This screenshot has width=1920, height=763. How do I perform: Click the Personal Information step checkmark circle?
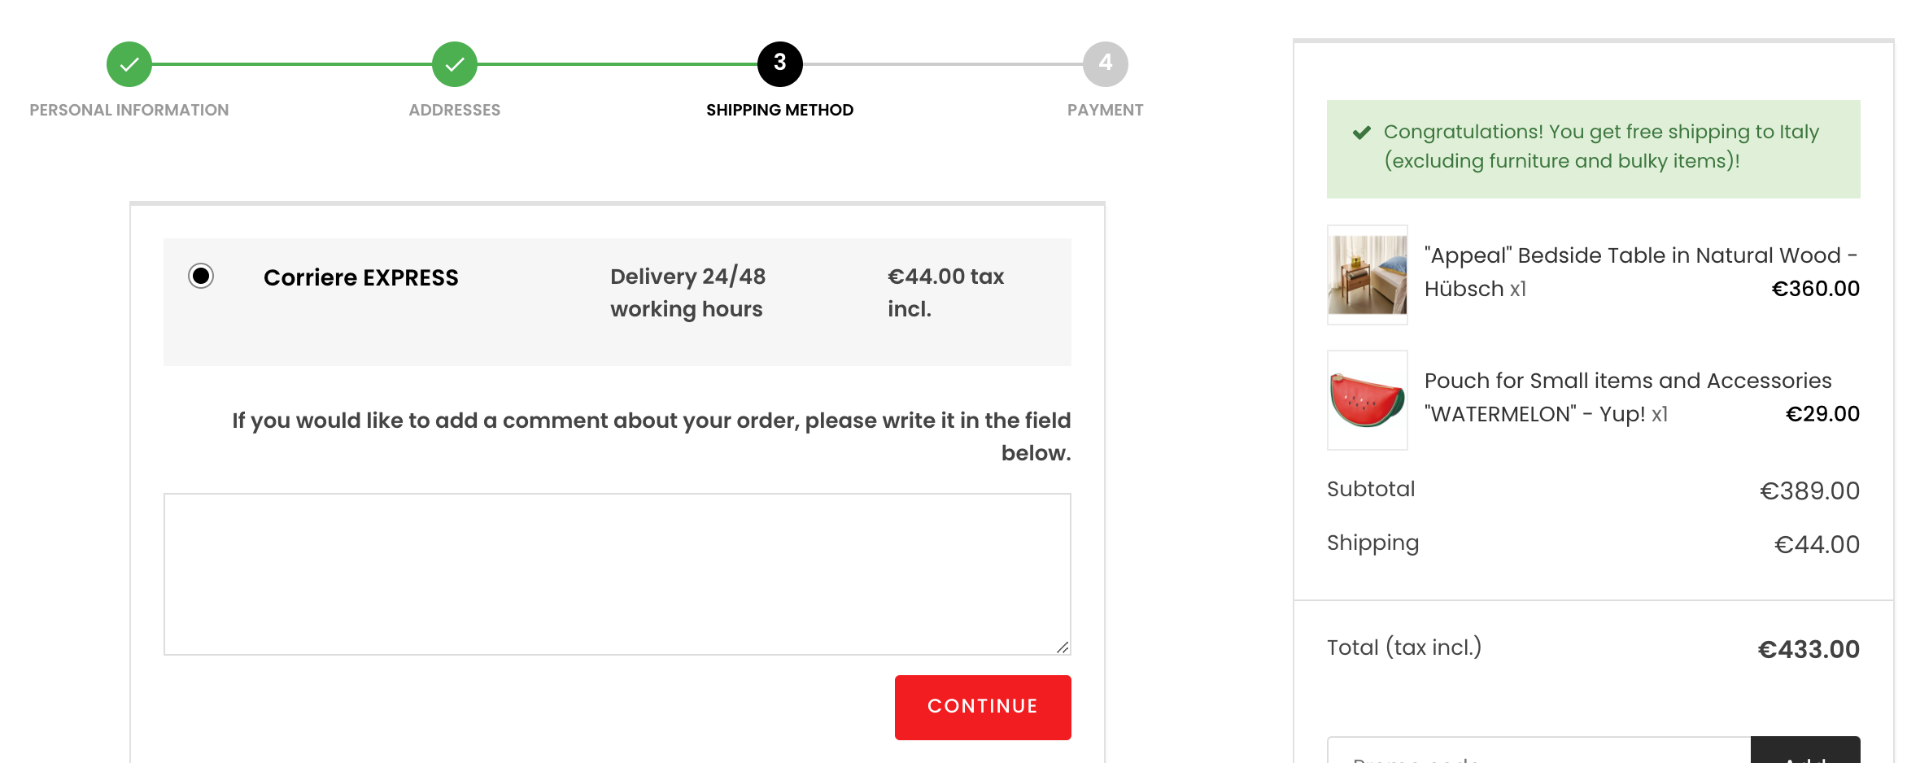click(129, 64)
